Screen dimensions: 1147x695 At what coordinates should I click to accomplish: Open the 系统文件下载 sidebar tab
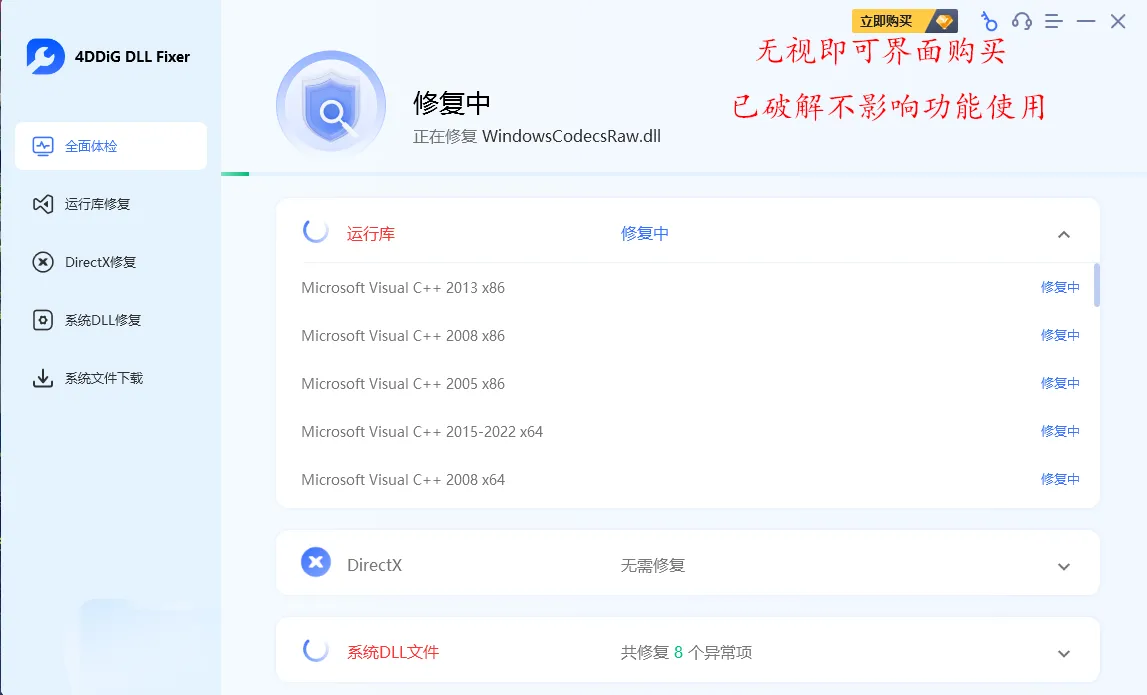[x=111, y=378]
